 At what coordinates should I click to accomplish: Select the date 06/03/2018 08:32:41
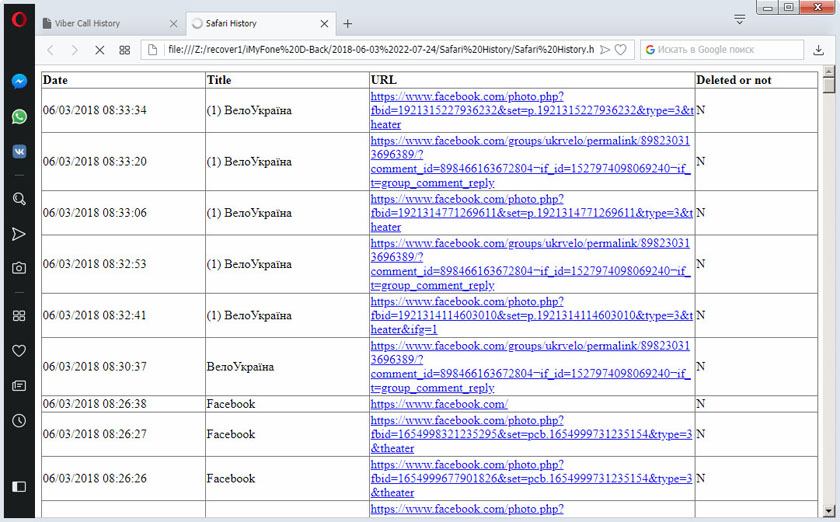(95, 315)
